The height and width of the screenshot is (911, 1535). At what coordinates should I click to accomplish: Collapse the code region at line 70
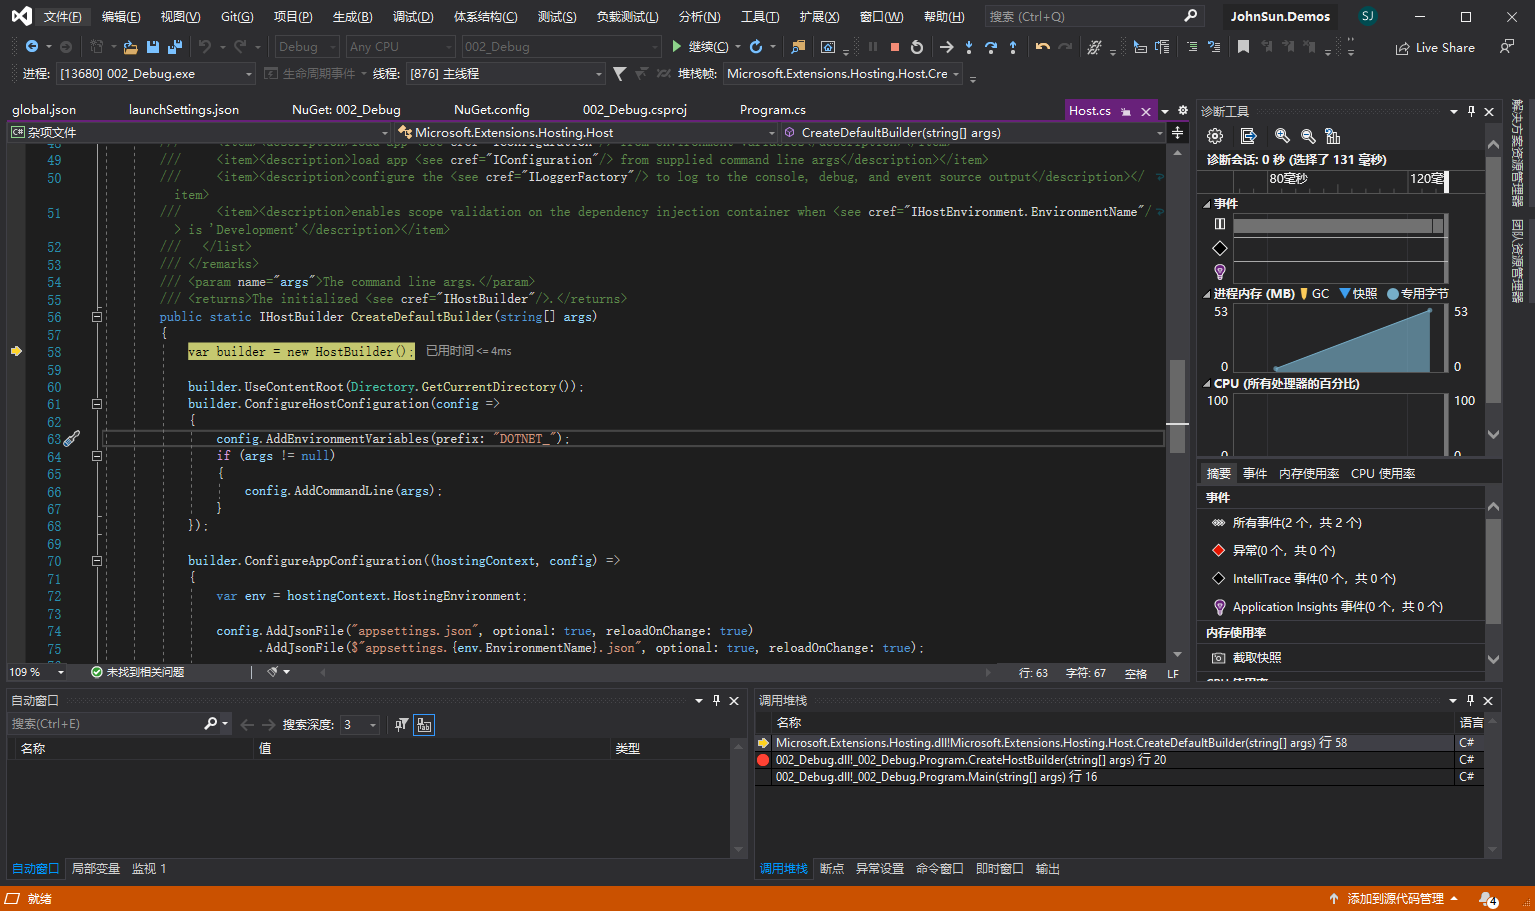click(97, 561)
